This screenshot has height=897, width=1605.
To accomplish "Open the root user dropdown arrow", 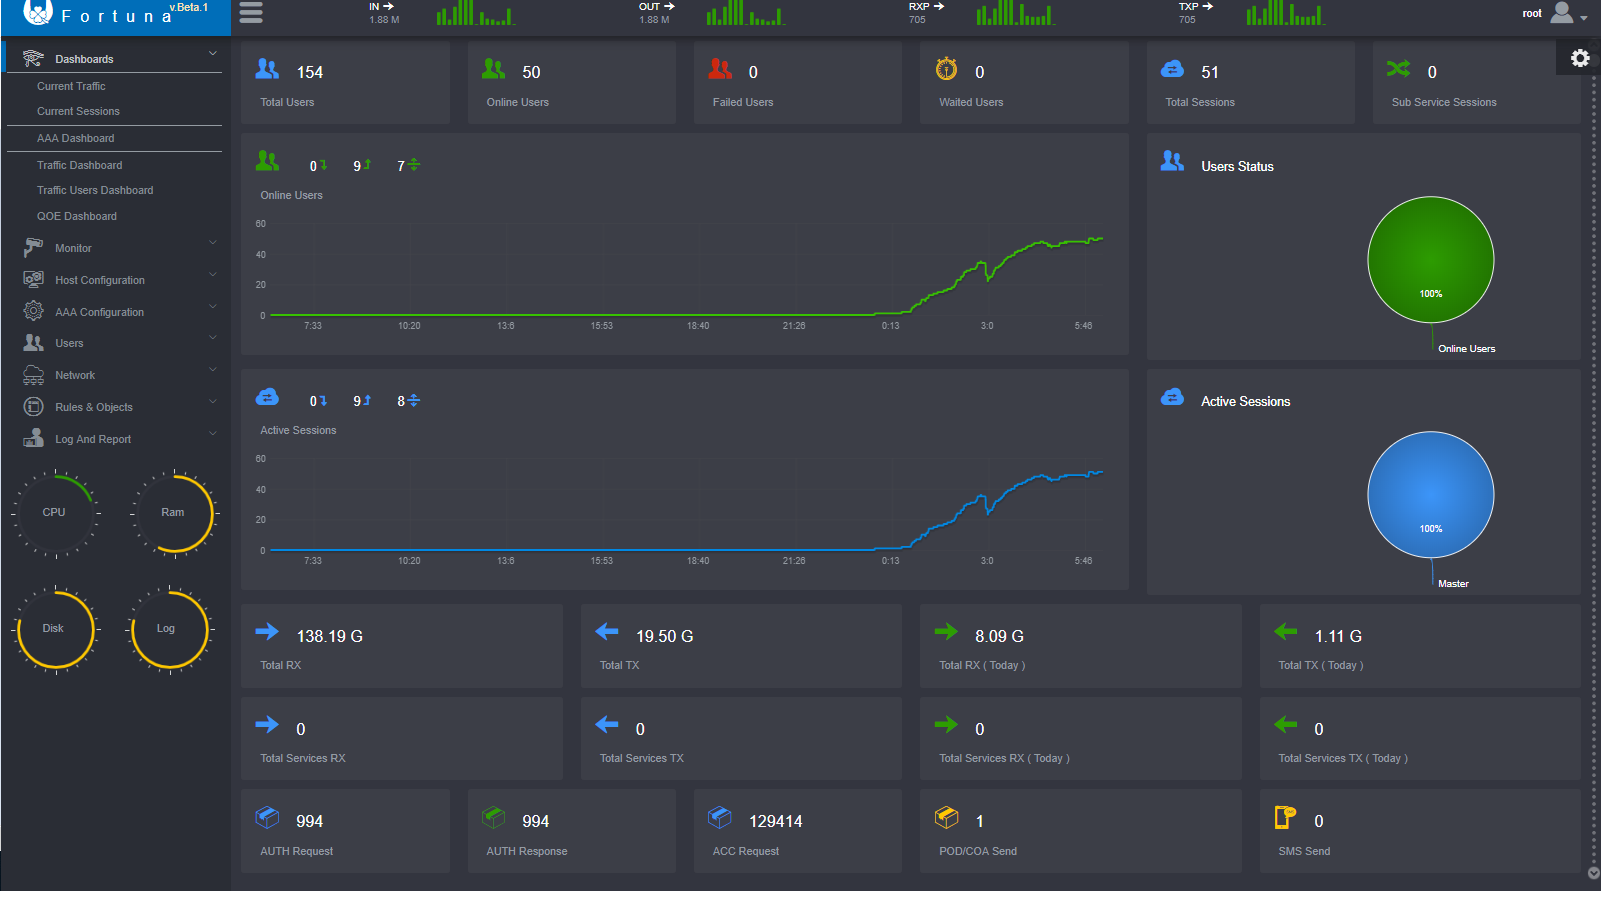I will click(x=1584, y=18).
